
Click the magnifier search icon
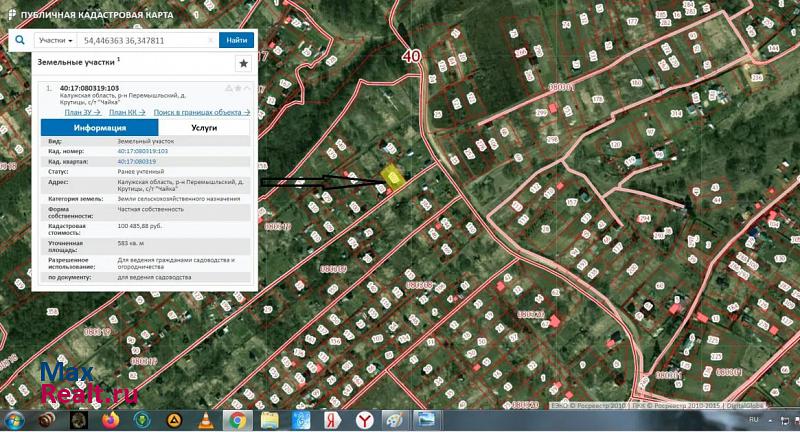[x=20, y=40]
